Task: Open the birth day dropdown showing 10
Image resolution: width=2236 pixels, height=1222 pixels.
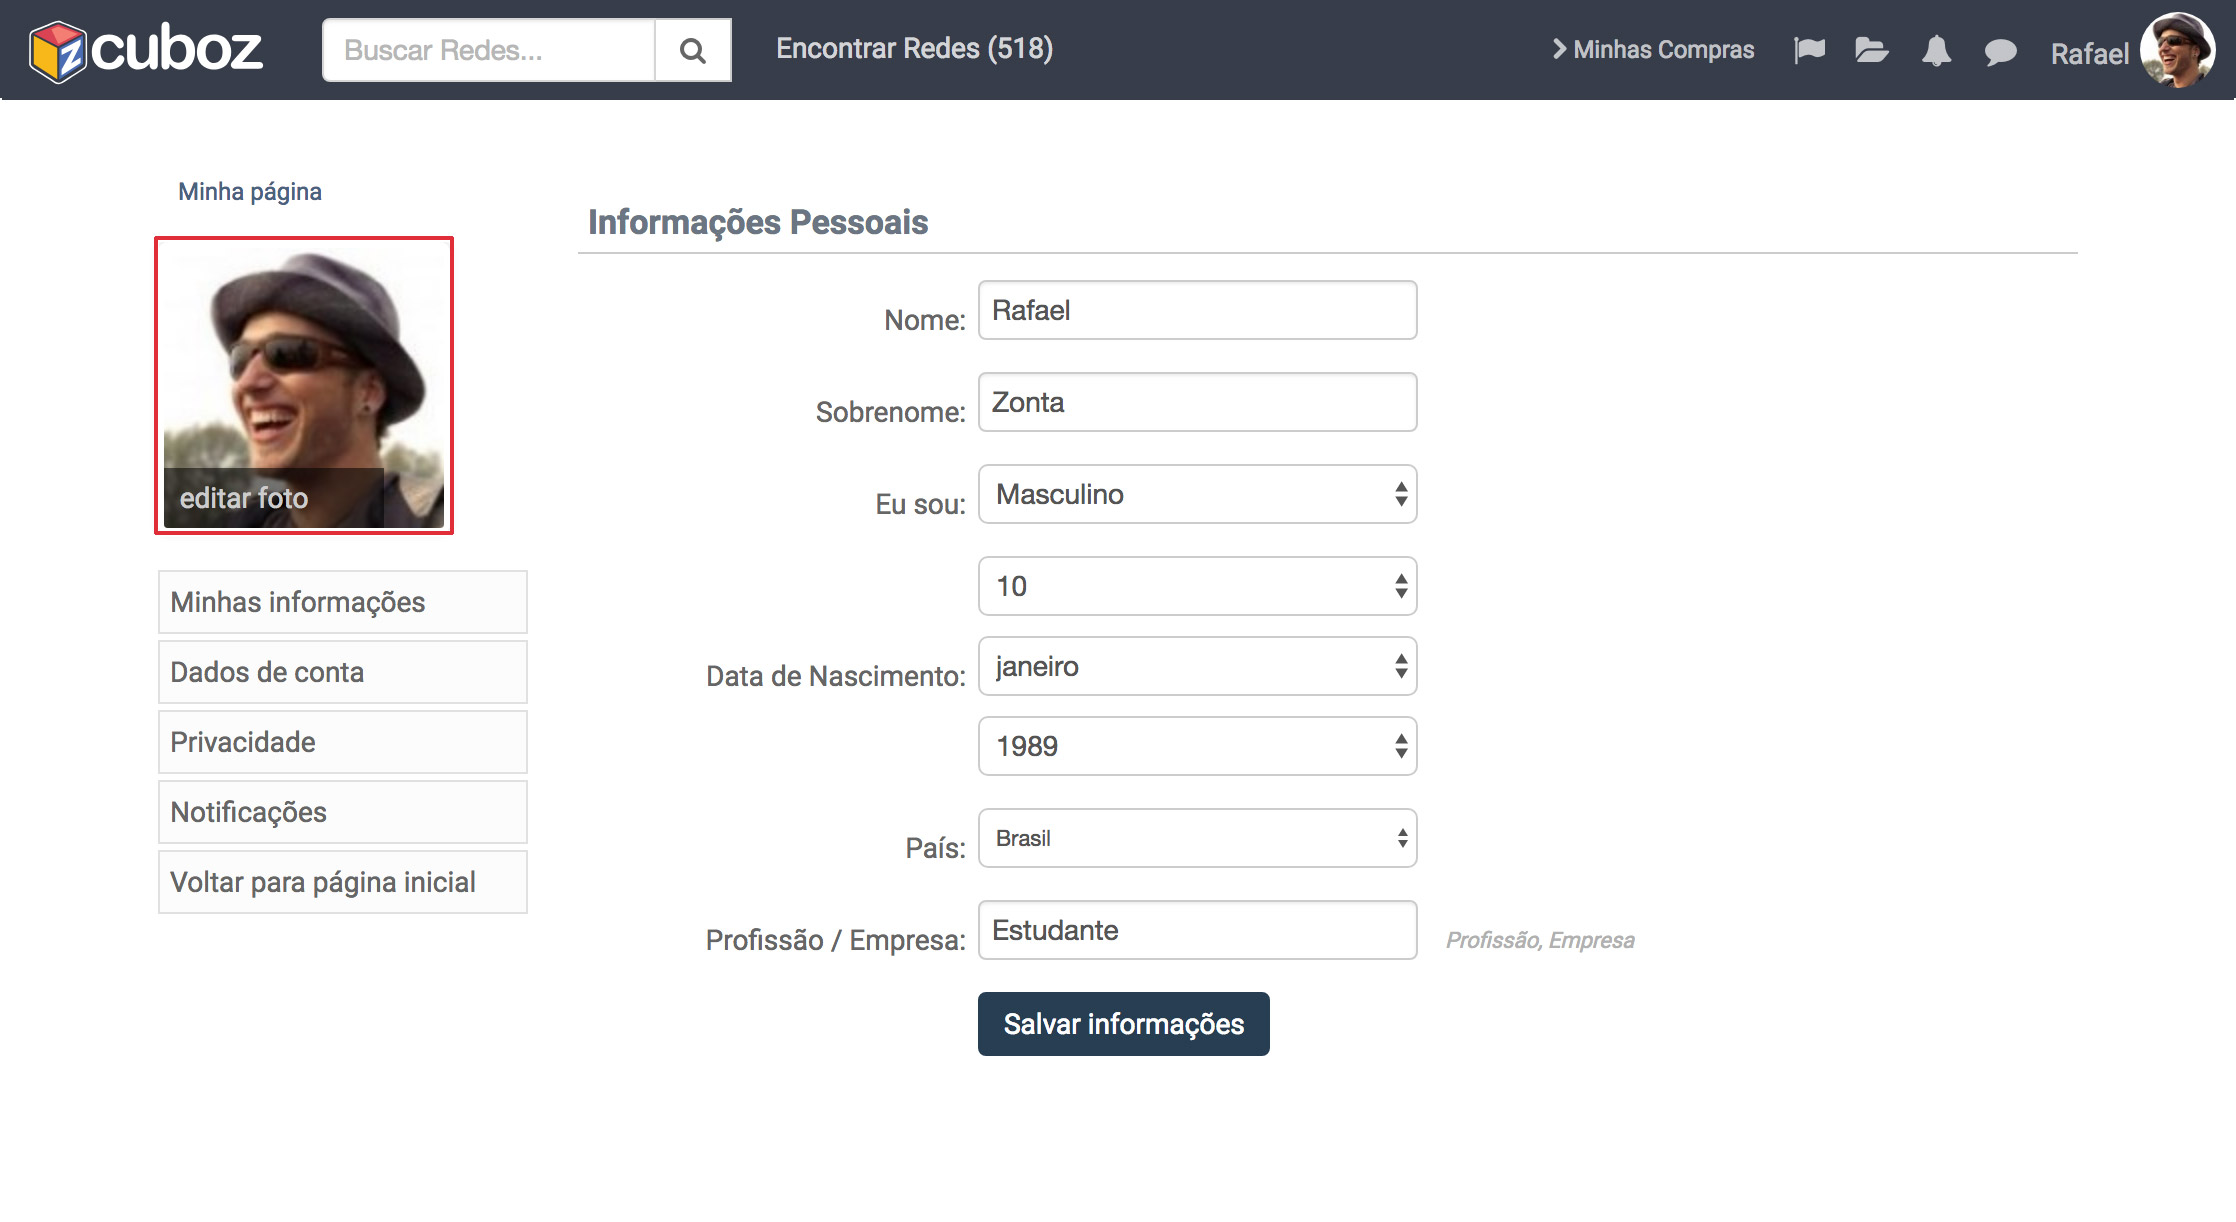Action: coord(1197,586)
